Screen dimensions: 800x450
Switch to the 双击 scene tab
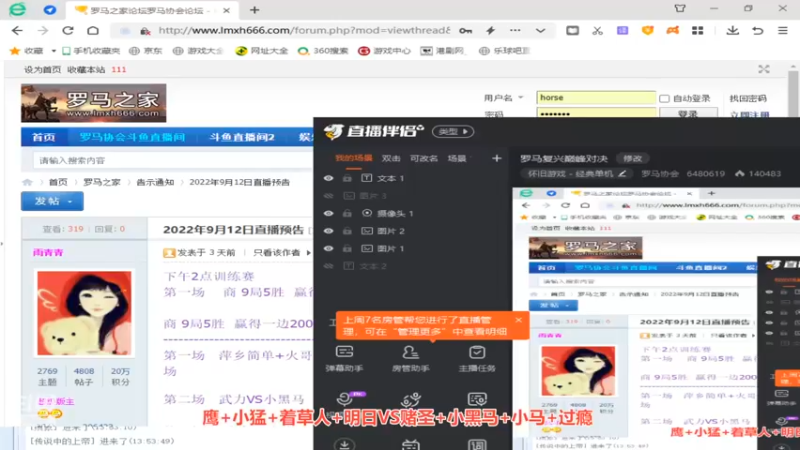(391, 159)
